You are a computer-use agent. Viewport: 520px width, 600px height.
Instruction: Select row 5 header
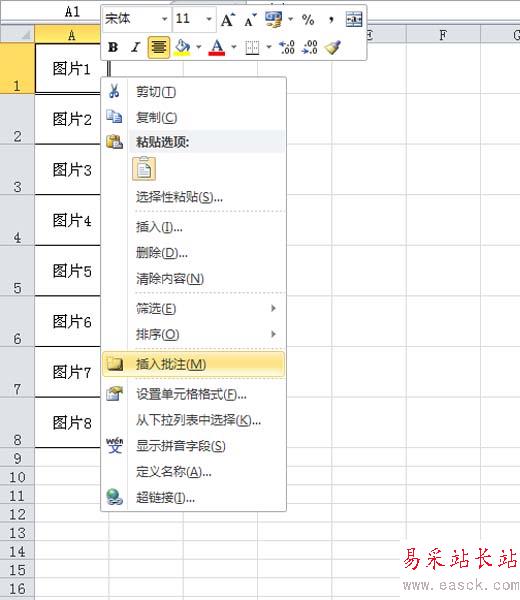[17, 271]
